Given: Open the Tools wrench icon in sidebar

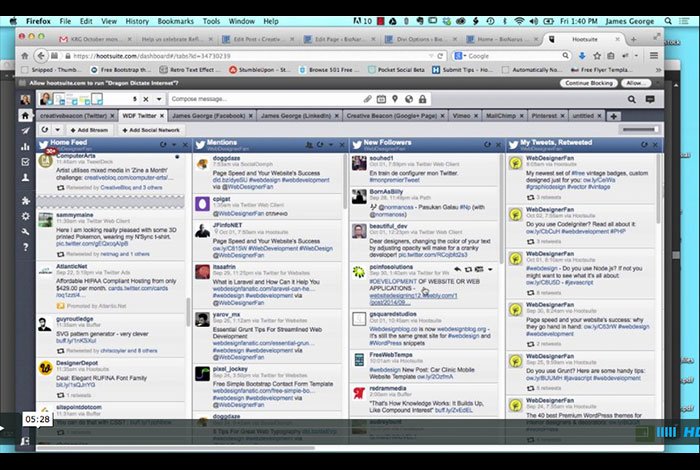Looking at the screenshot, I should click(25, 232).
